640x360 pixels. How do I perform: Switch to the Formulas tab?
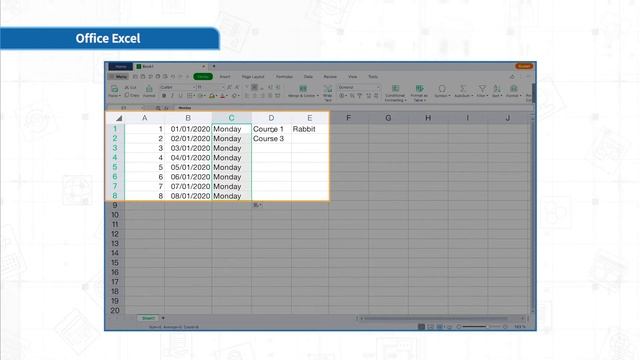(284, 77)
